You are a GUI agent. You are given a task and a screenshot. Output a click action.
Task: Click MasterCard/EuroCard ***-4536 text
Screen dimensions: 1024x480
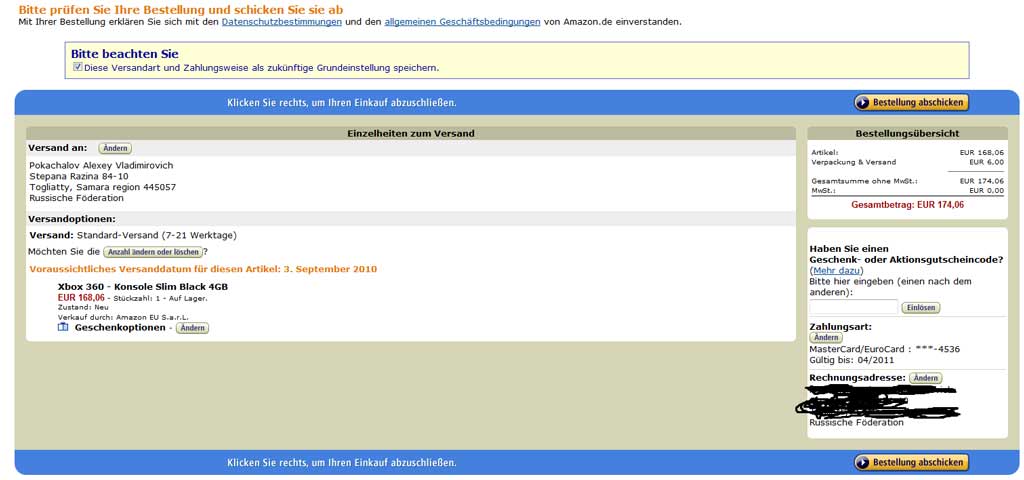885,349
